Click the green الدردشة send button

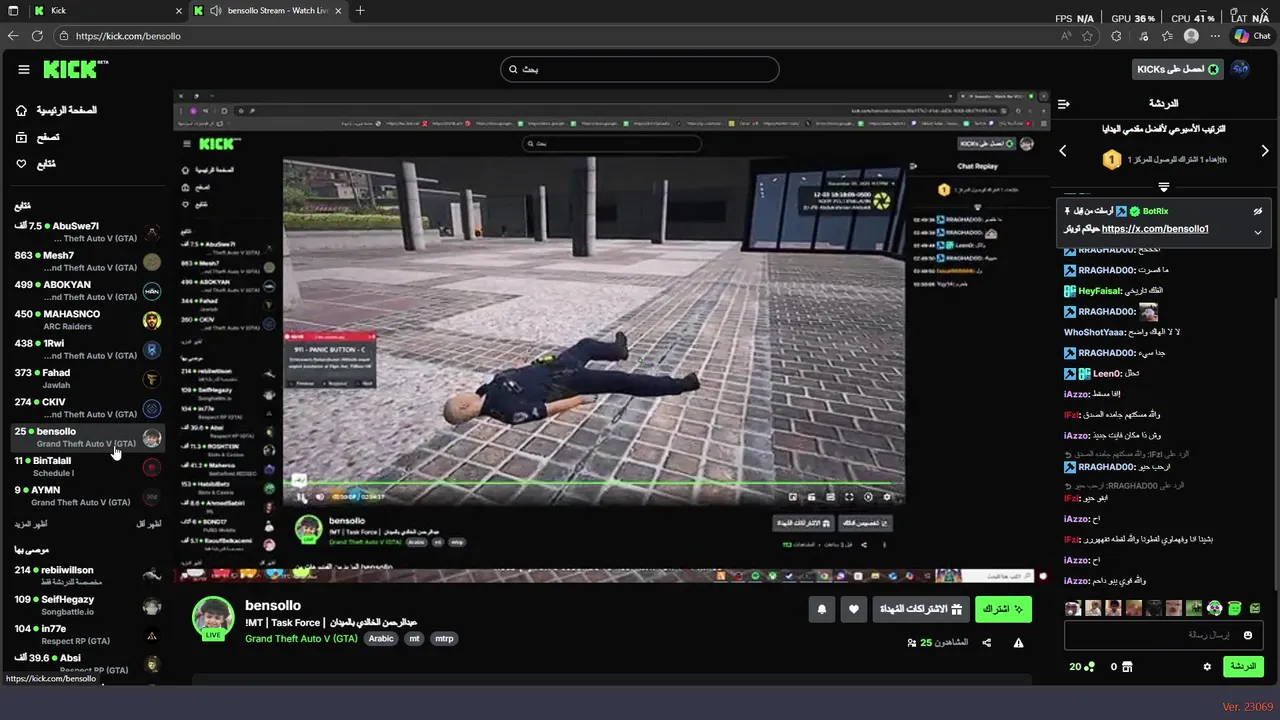coord(1243,667)
